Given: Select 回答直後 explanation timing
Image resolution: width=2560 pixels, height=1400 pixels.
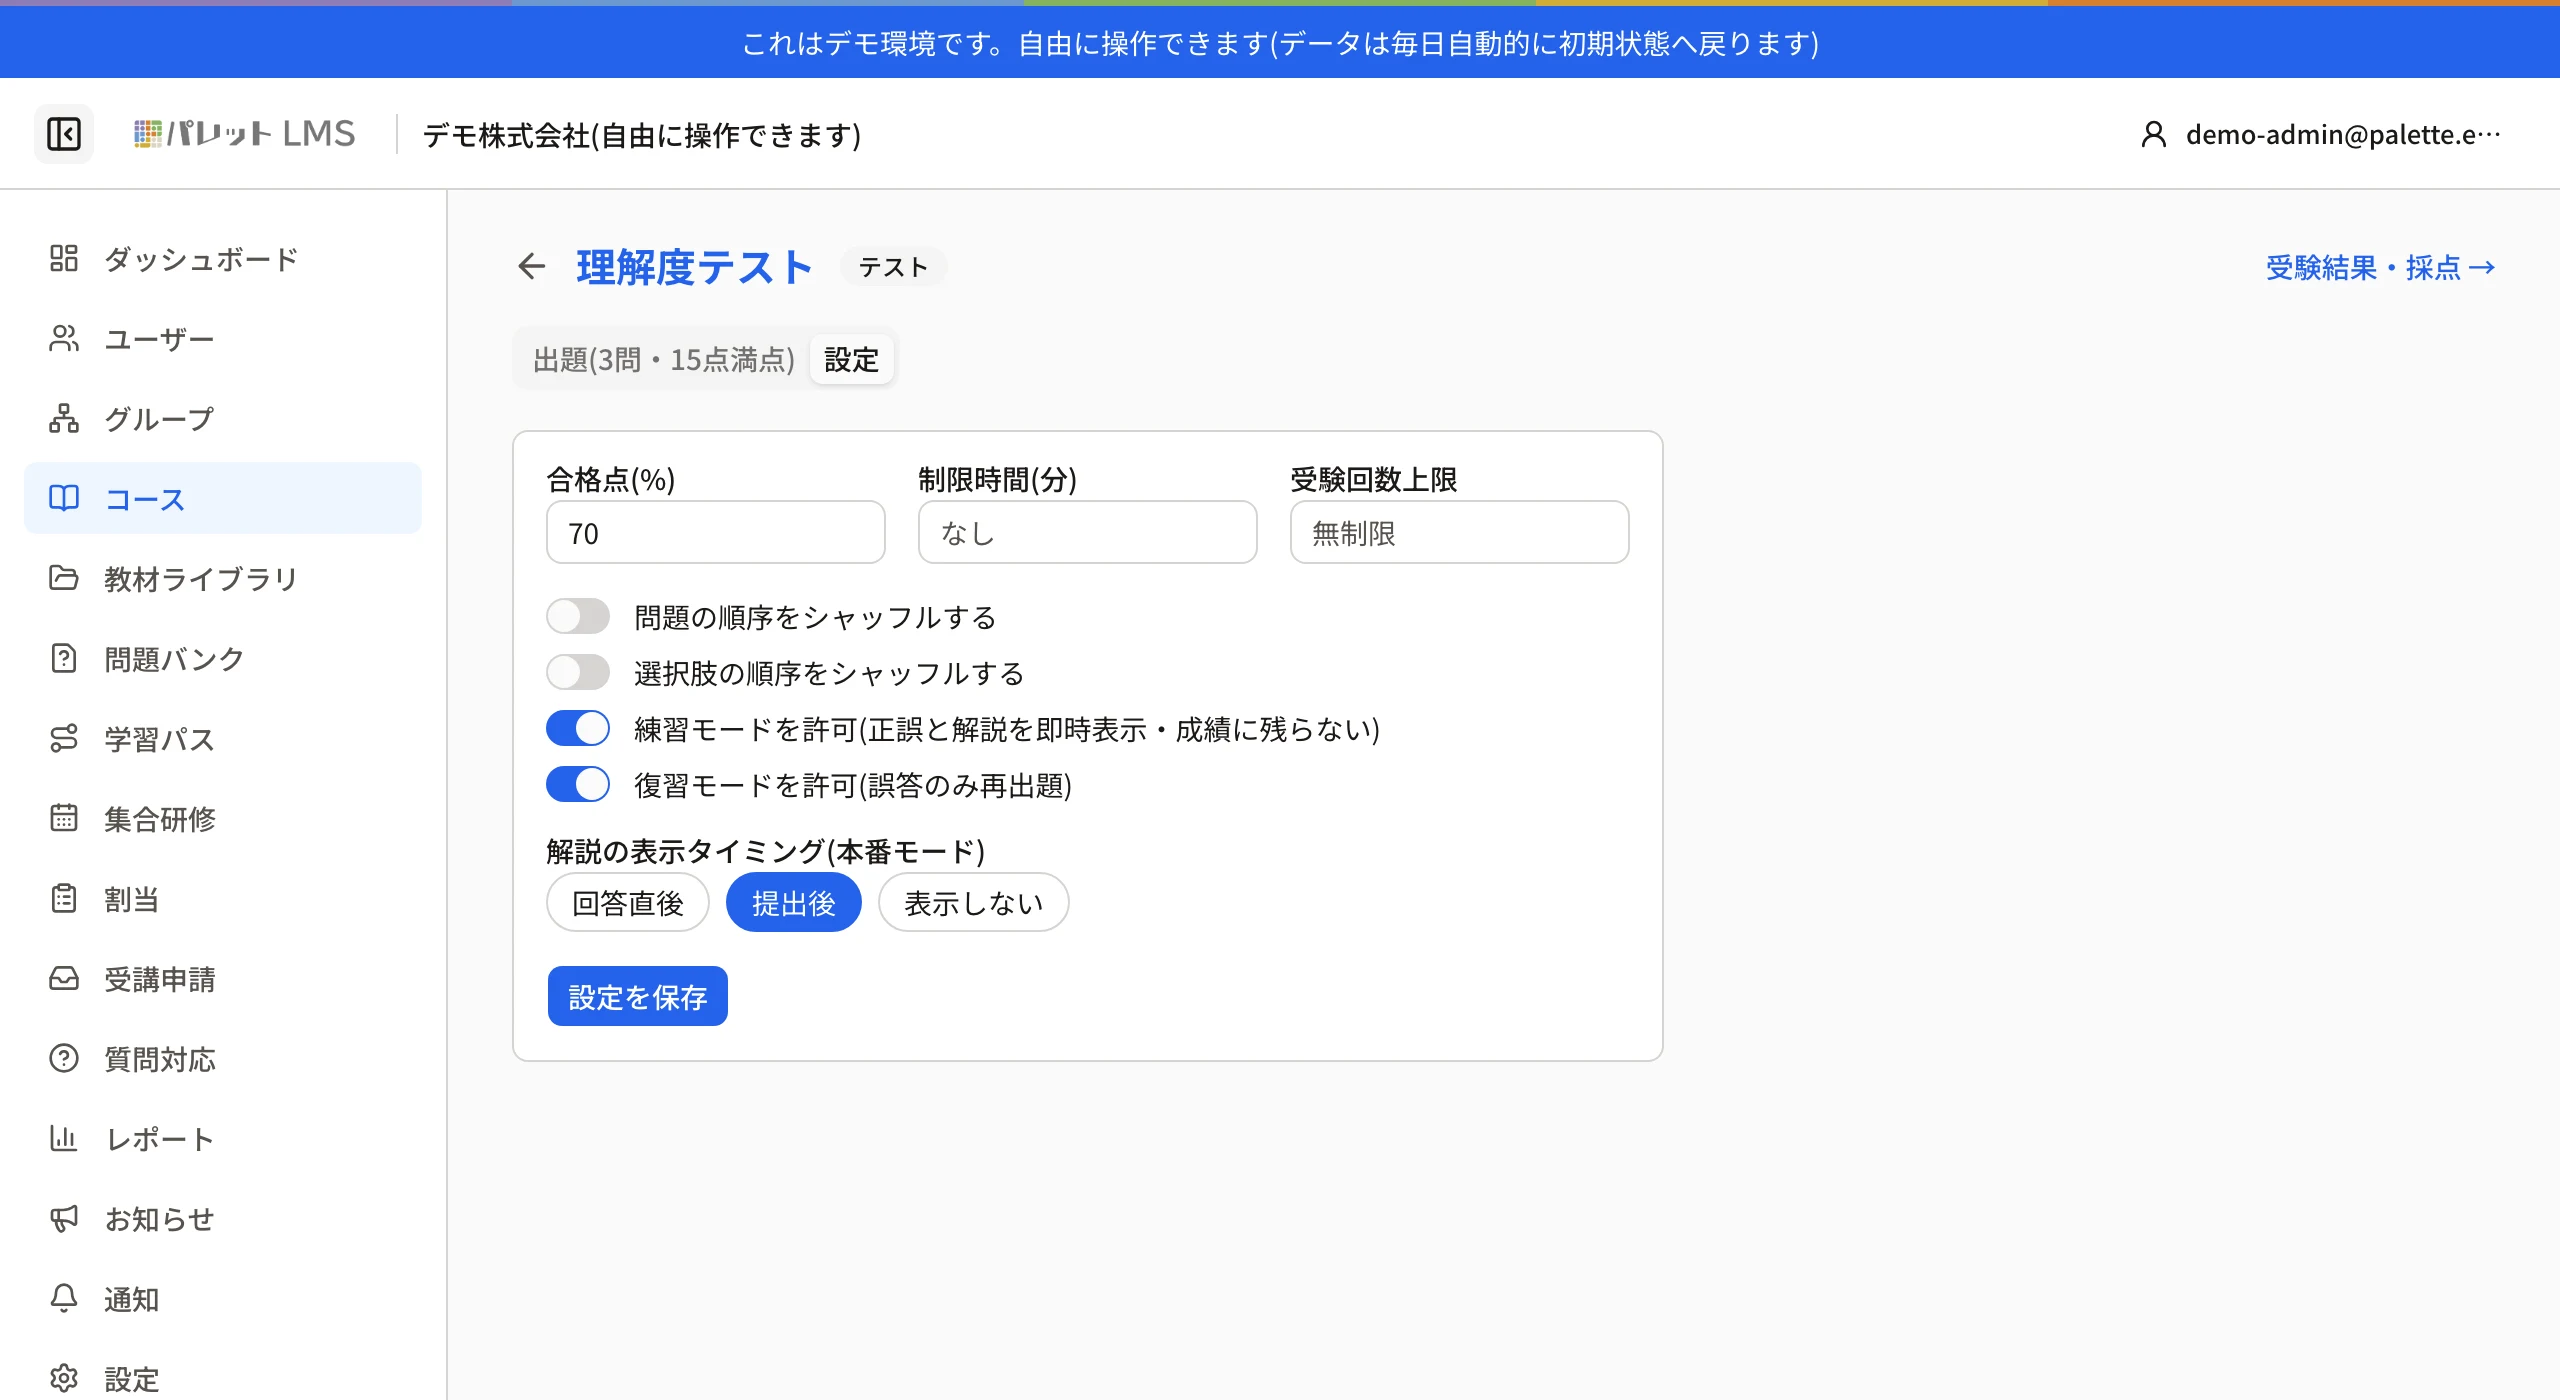Looking at the screenshot, I should (x=628, y=902).
